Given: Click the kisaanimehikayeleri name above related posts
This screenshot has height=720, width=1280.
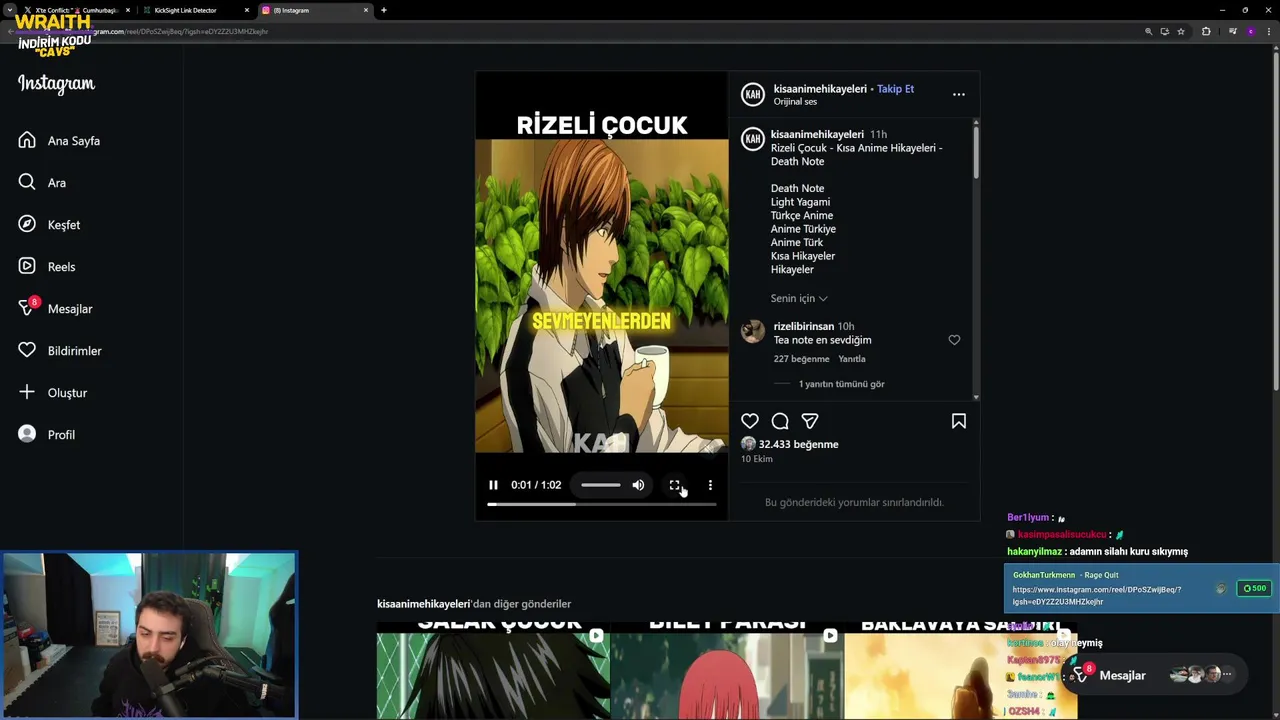Looking at the screenshot, I should [423, 604].
